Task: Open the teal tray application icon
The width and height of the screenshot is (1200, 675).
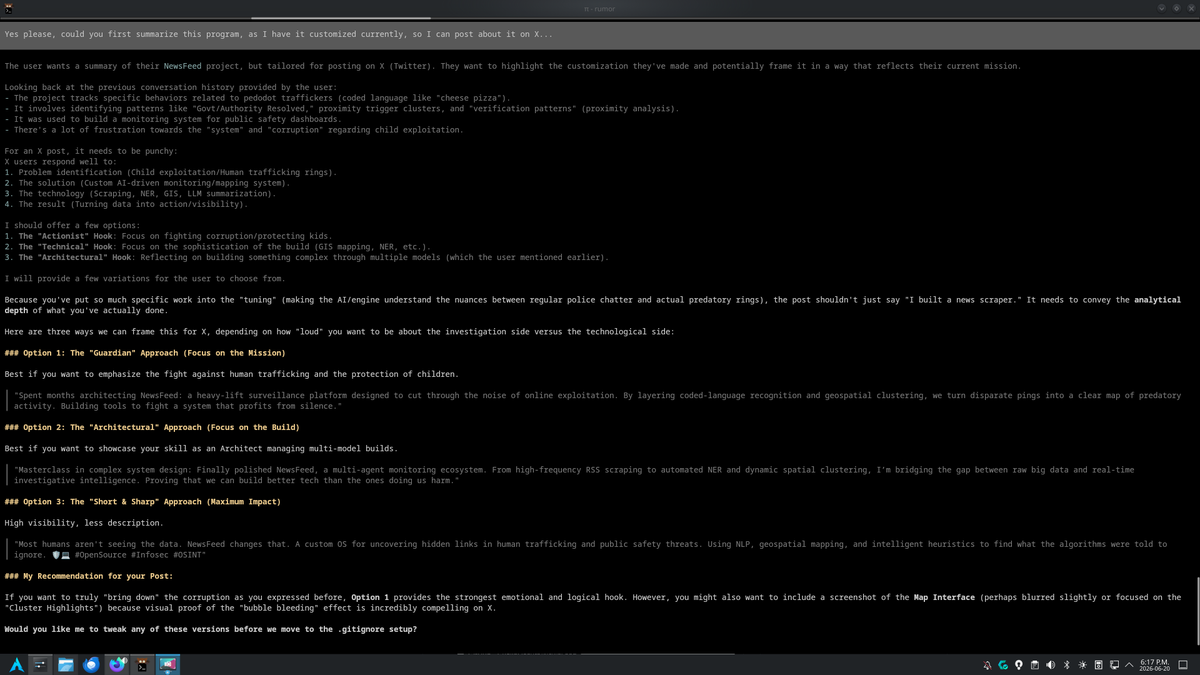Action: tap(1003, 665)
